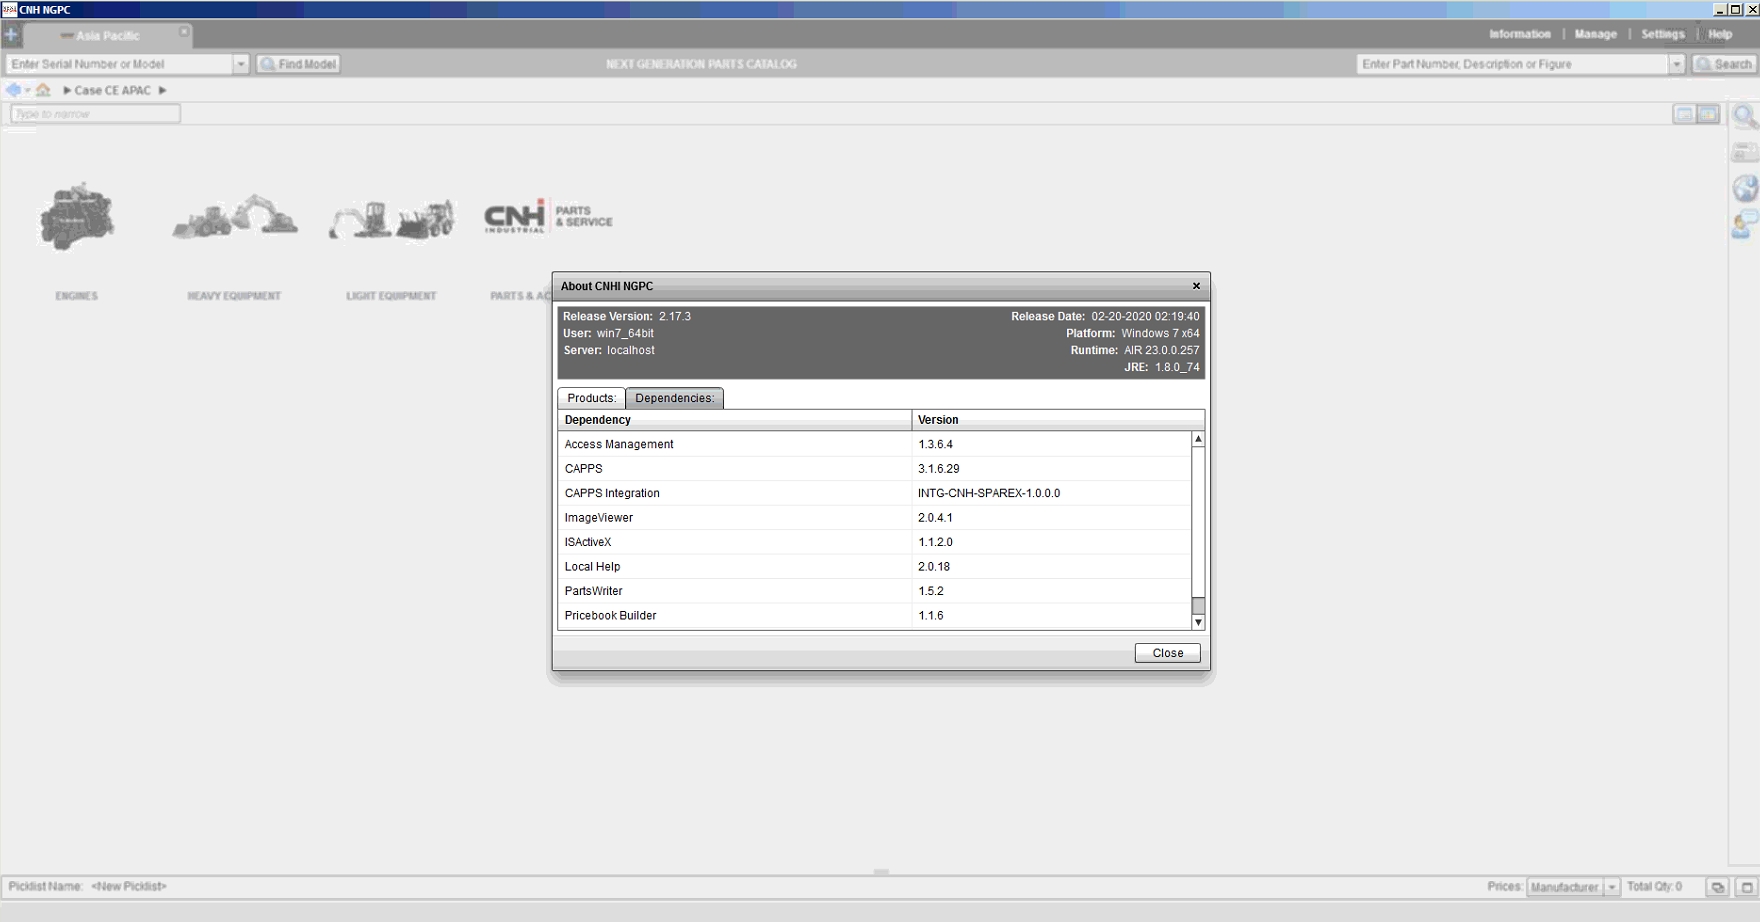Go to home via house icon

point(43,90)
